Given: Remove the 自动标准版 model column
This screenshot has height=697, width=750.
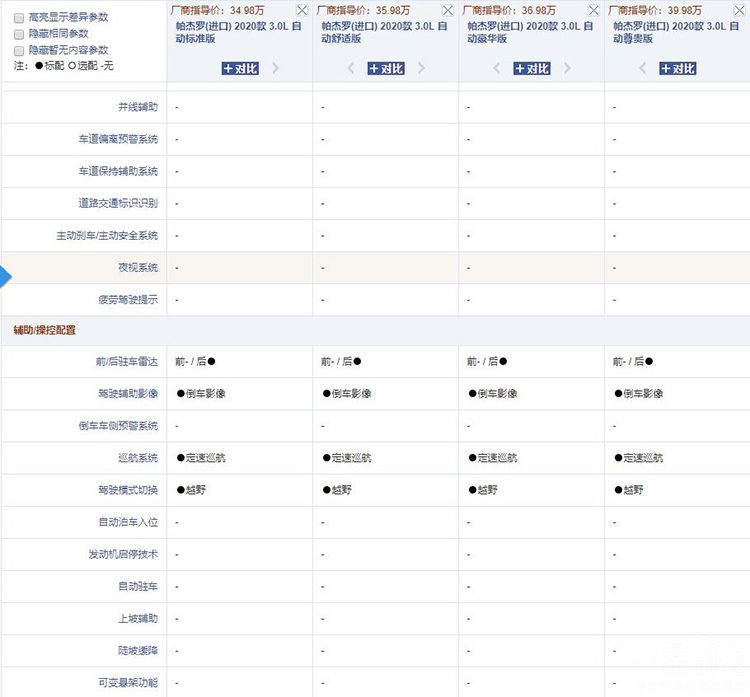Looking at the screenshot, I should click(302, 10).
